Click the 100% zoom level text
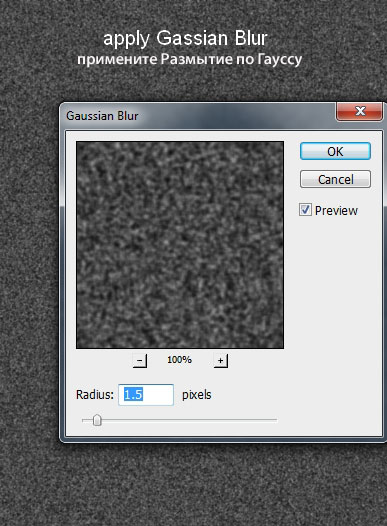This screenshot has width=387, height=526. [179, 360]
